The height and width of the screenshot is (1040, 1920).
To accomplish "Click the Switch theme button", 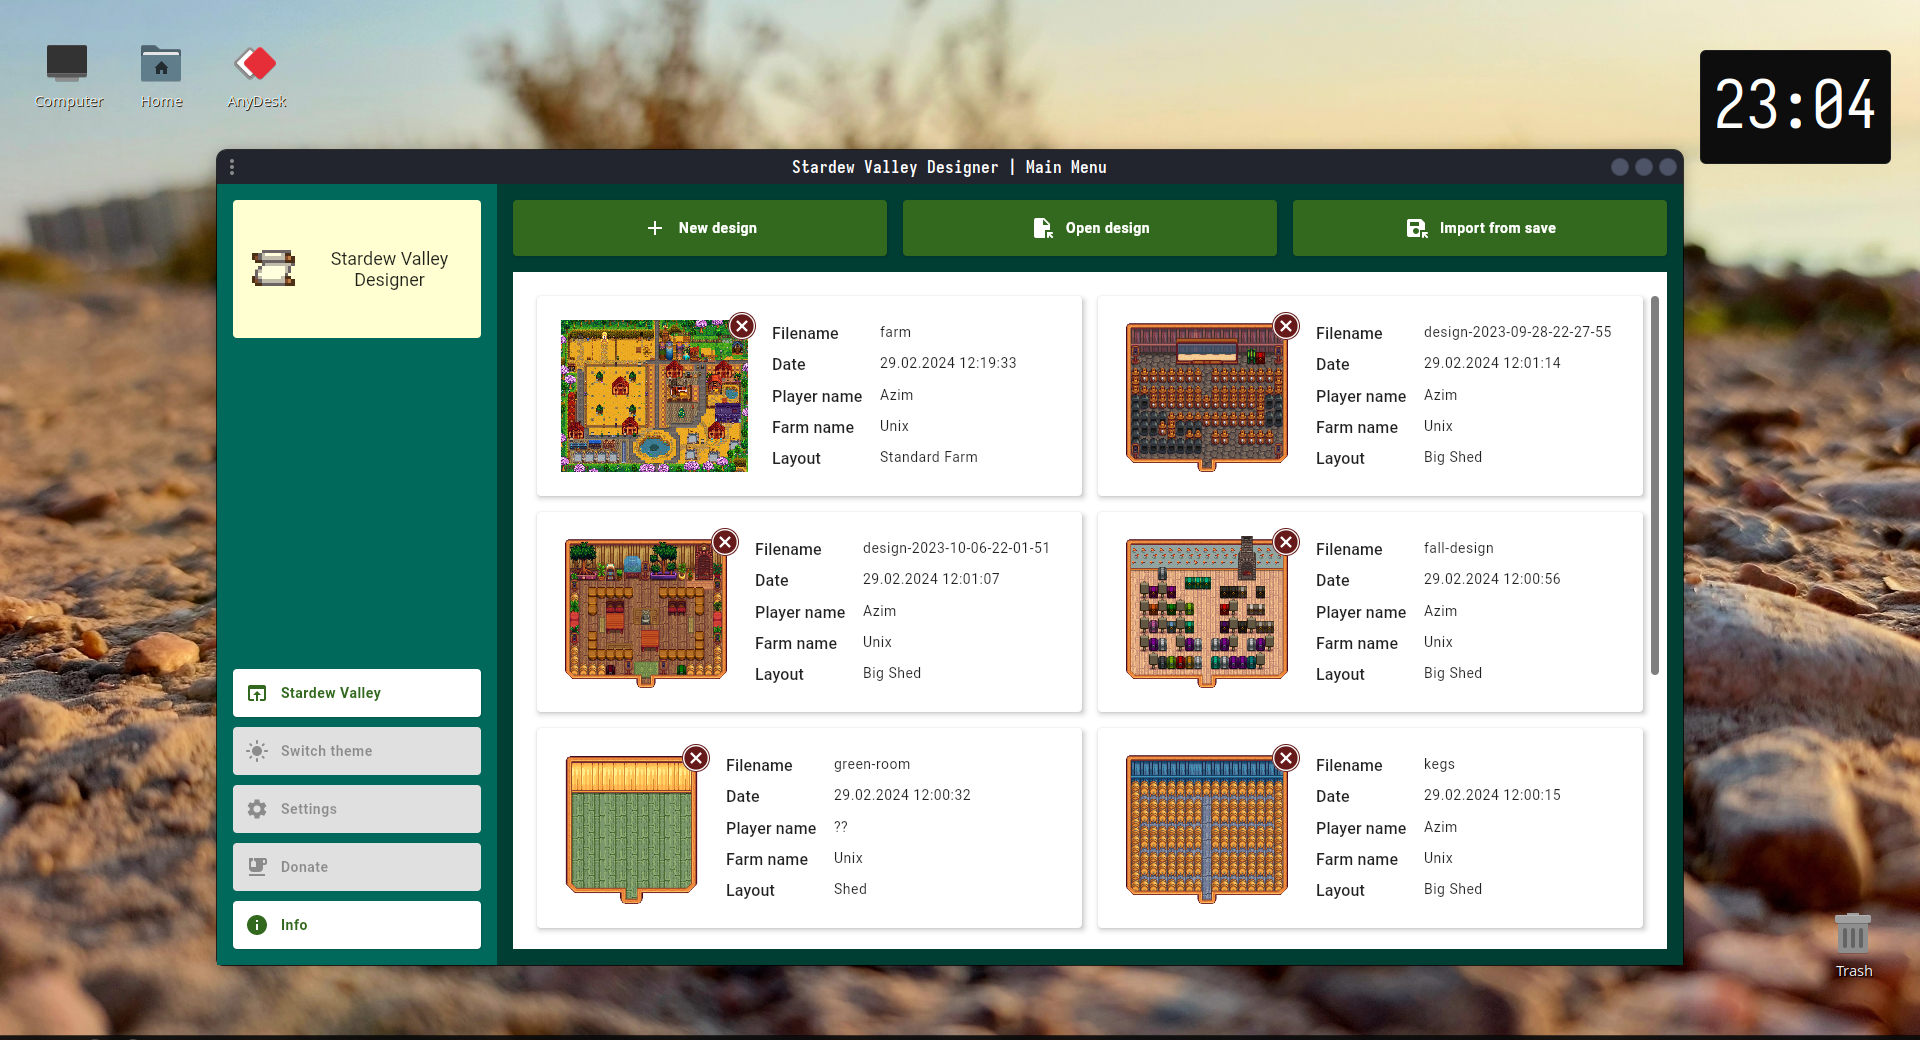I will pos(357,751).
